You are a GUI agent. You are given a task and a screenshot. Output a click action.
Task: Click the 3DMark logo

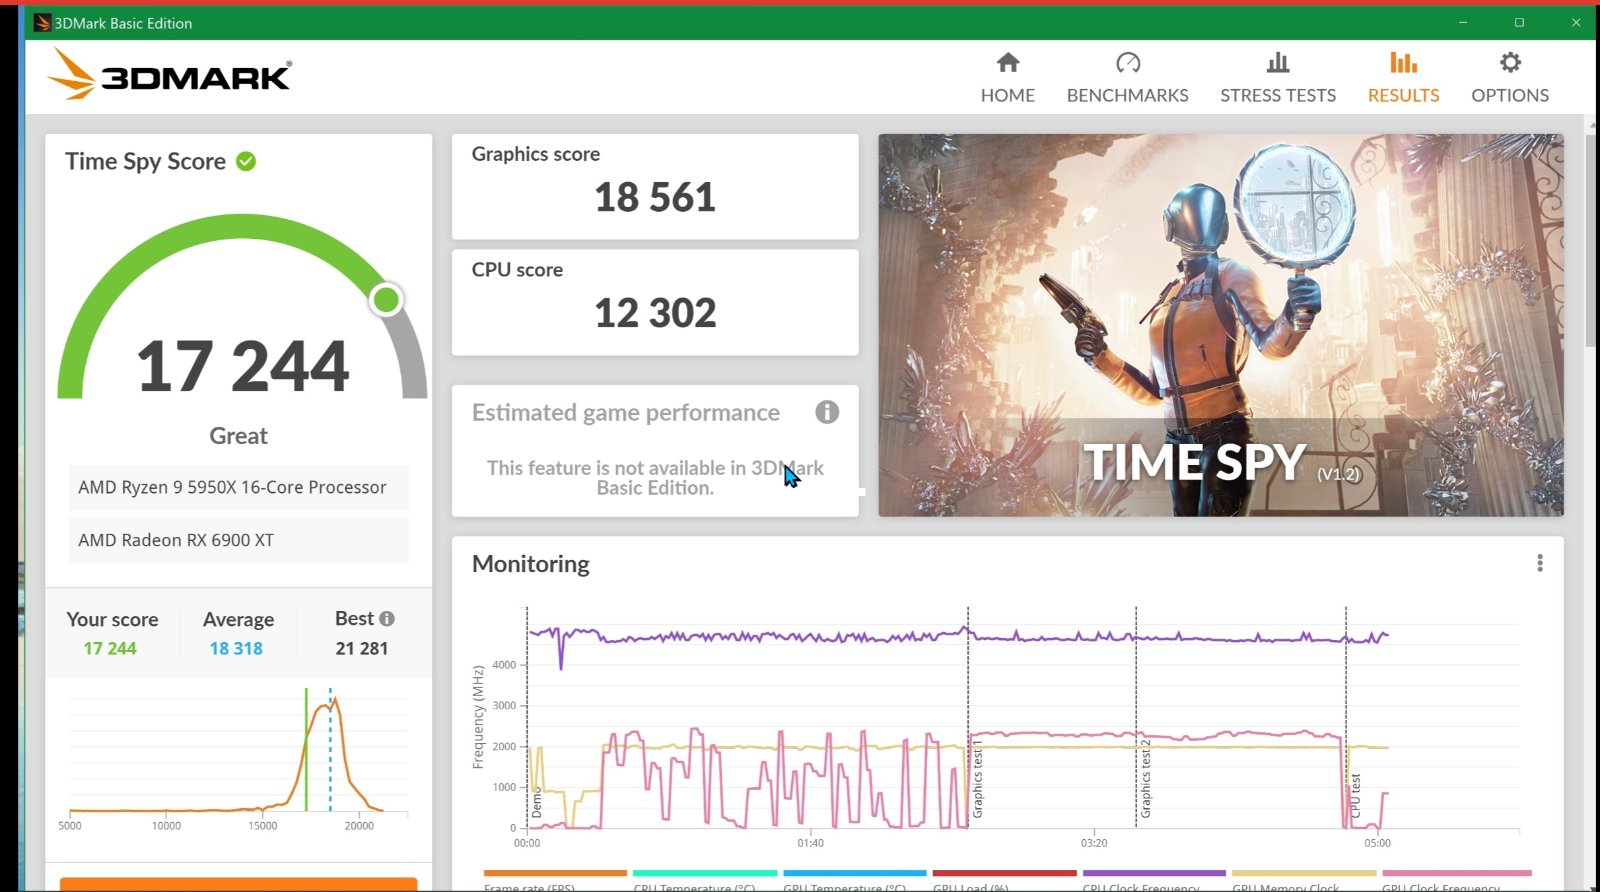click(x=170, y=74)
